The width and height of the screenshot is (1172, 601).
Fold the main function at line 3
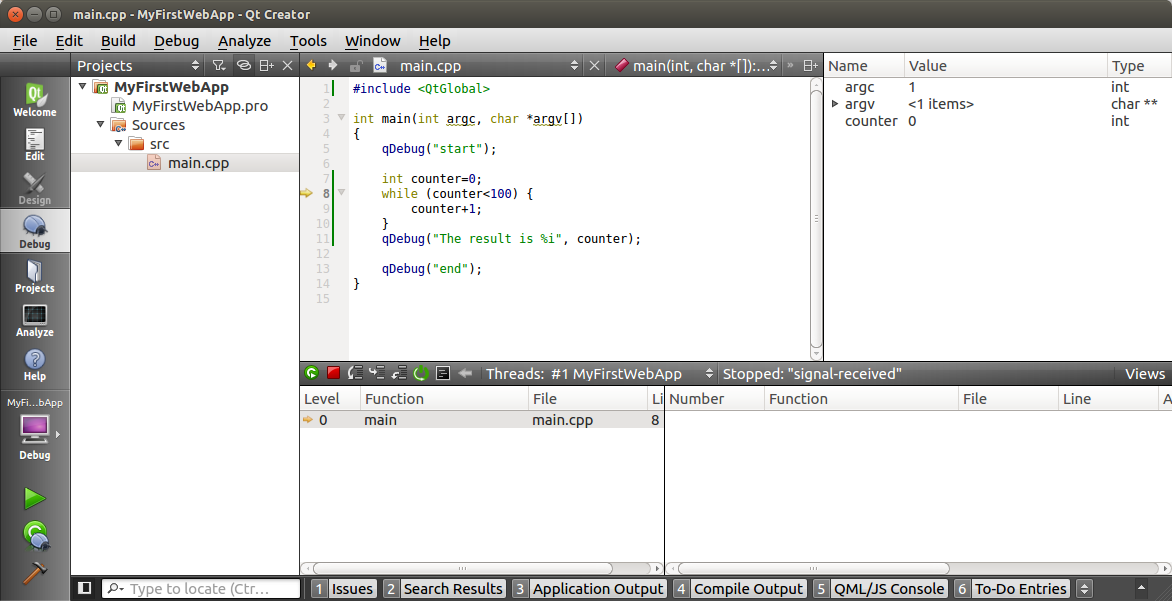pyautogui.click(x=342, y=117)
